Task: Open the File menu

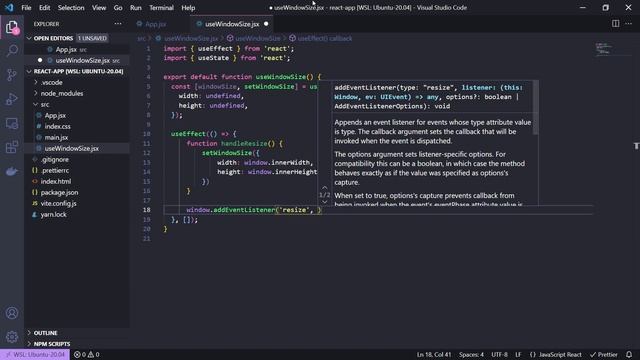Action: pyautogui.click(x=26, y=8)
